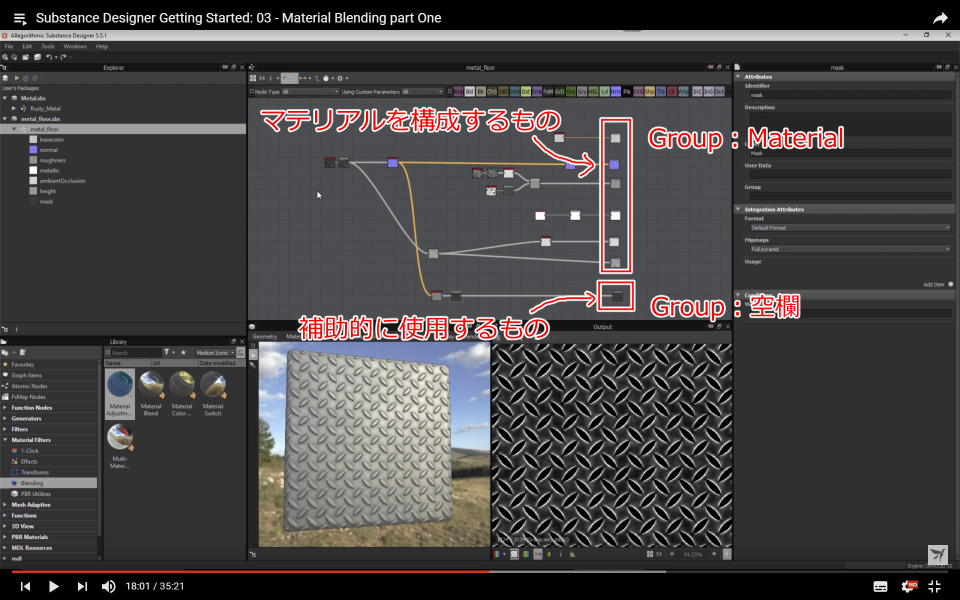
Task: Open the Tools menu
Action: coord(48,47)
